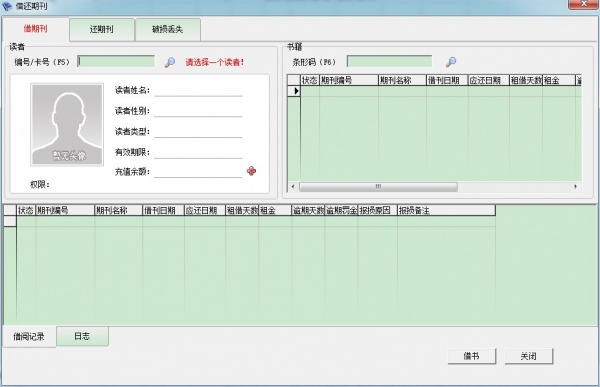Switch to the 还期刊 tab
600x387 pixels.
click(x=102, y=29)
